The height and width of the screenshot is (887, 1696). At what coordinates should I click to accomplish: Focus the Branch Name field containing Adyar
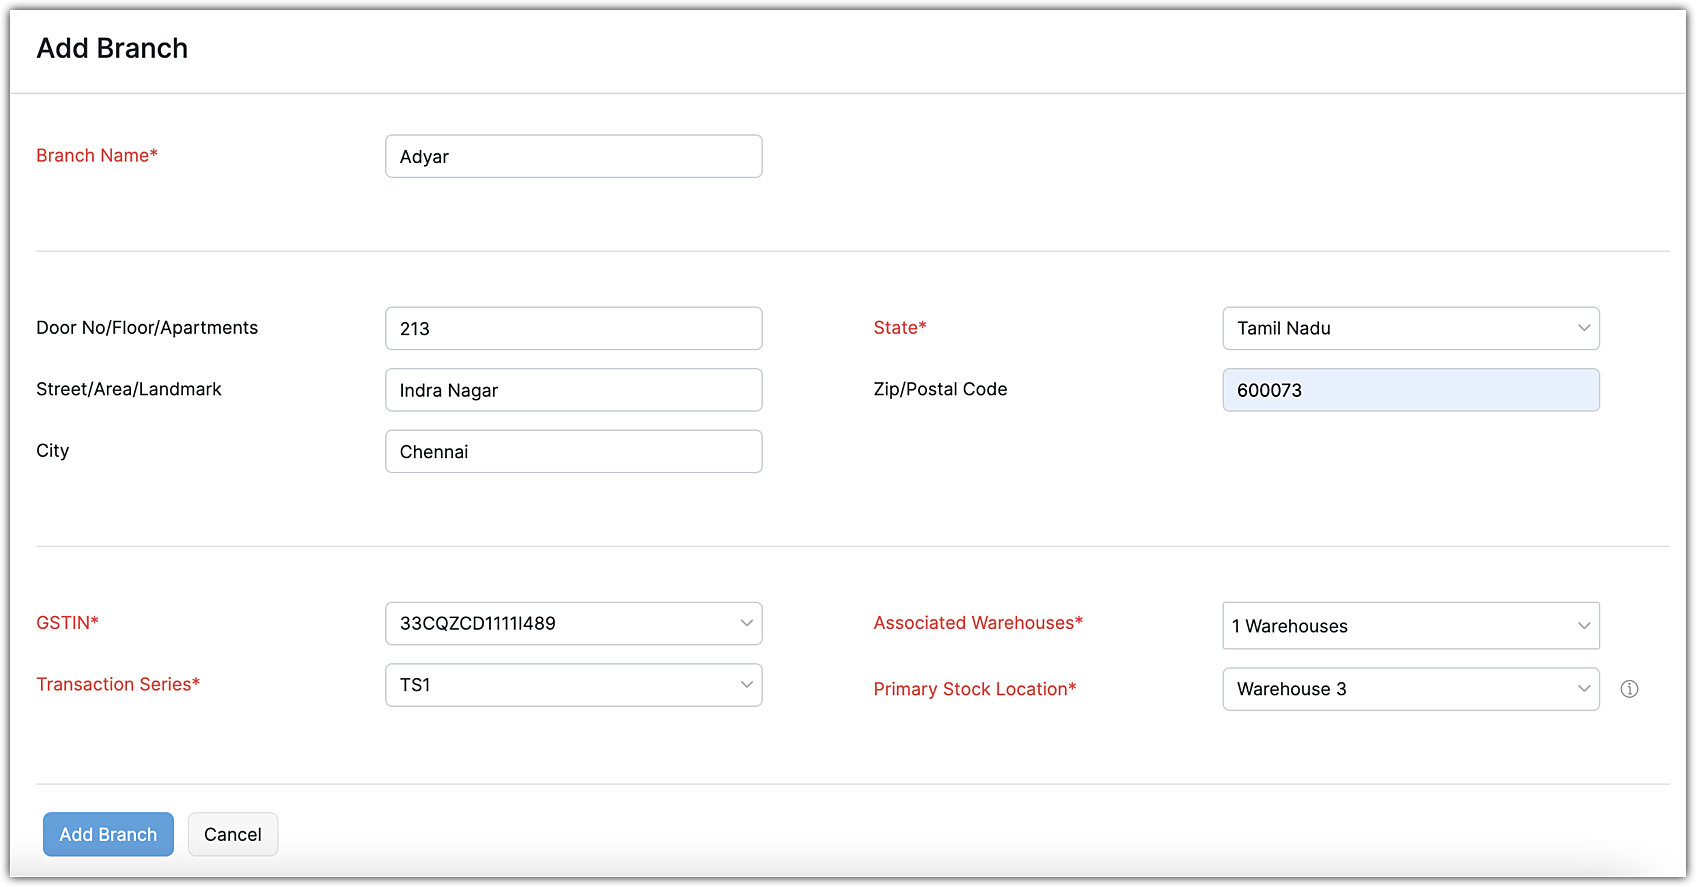coord(573,156)
